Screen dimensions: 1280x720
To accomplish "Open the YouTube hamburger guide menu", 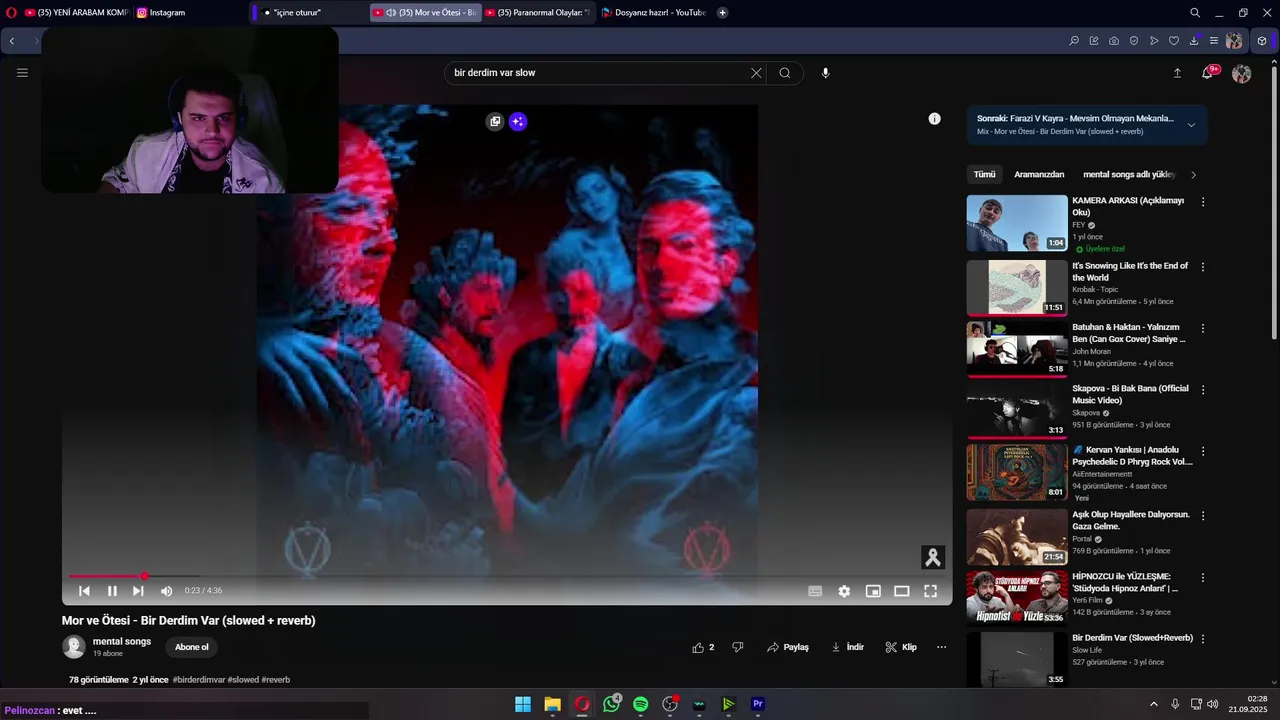I will tap(22, 73).
